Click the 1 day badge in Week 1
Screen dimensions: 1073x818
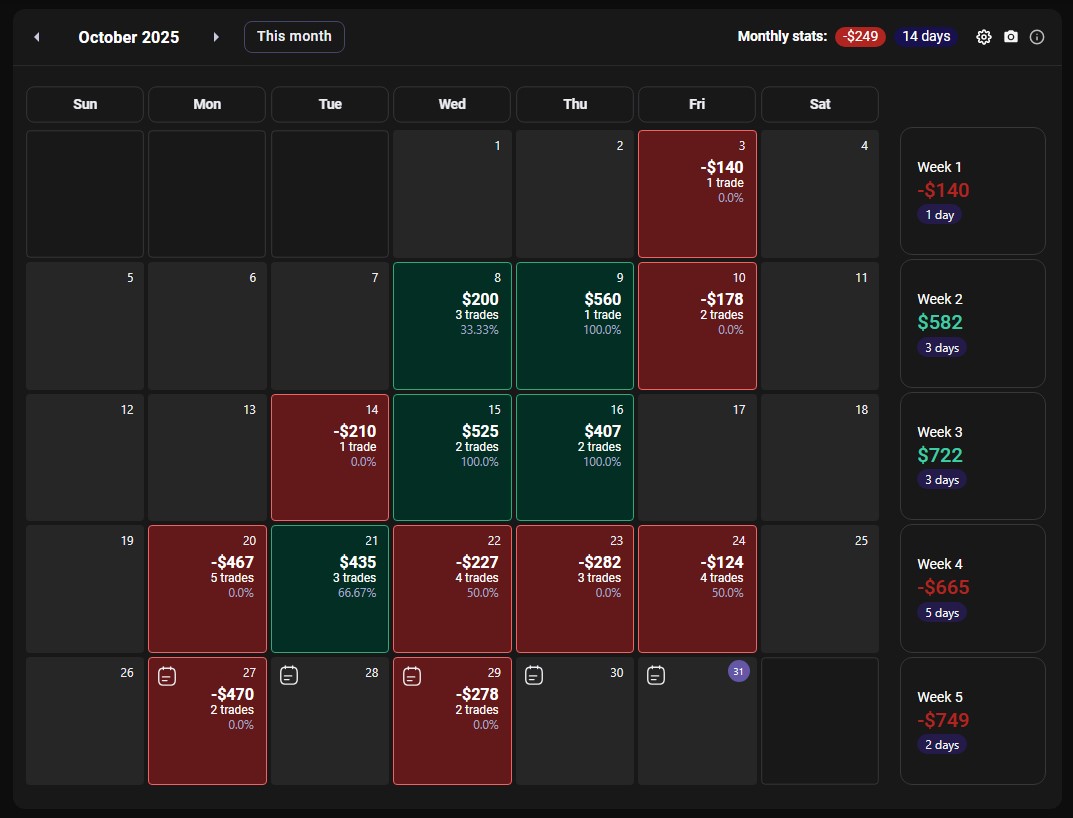[940, 215]
